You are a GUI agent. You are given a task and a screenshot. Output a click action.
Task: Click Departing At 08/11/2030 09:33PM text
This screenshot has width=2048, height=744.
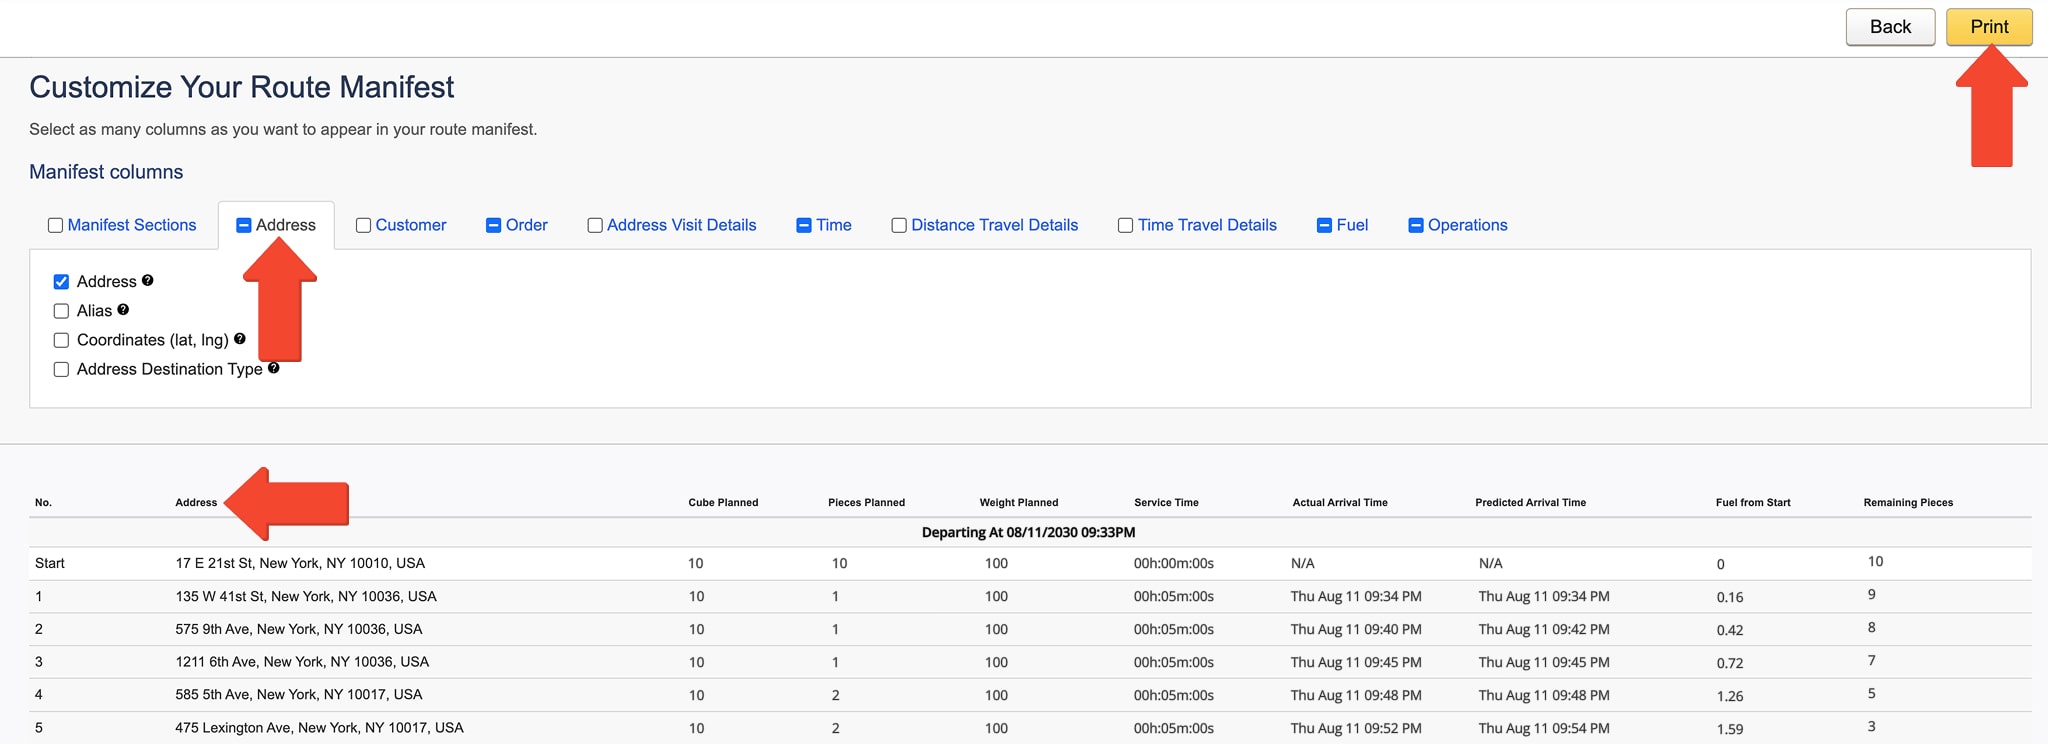tap(1028, 532)
